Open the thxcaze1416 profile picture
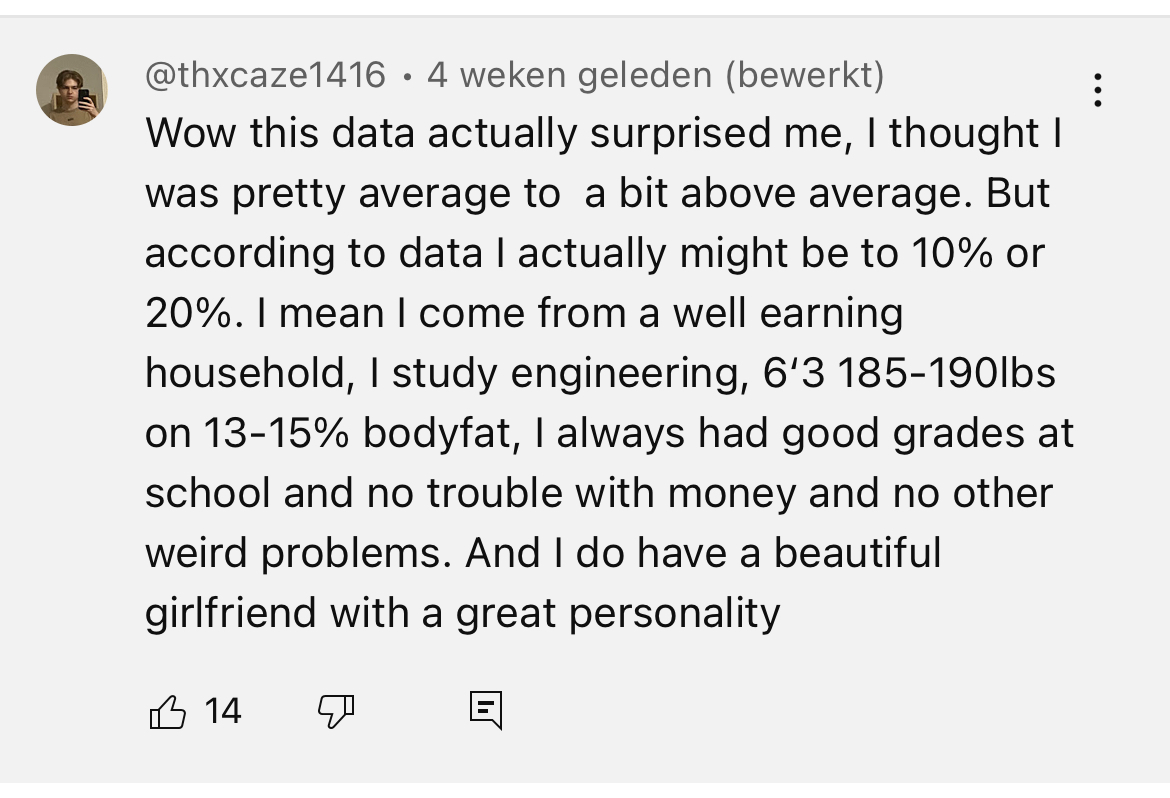The width and height of the screenshot is (1170, 798). [72, 90]
